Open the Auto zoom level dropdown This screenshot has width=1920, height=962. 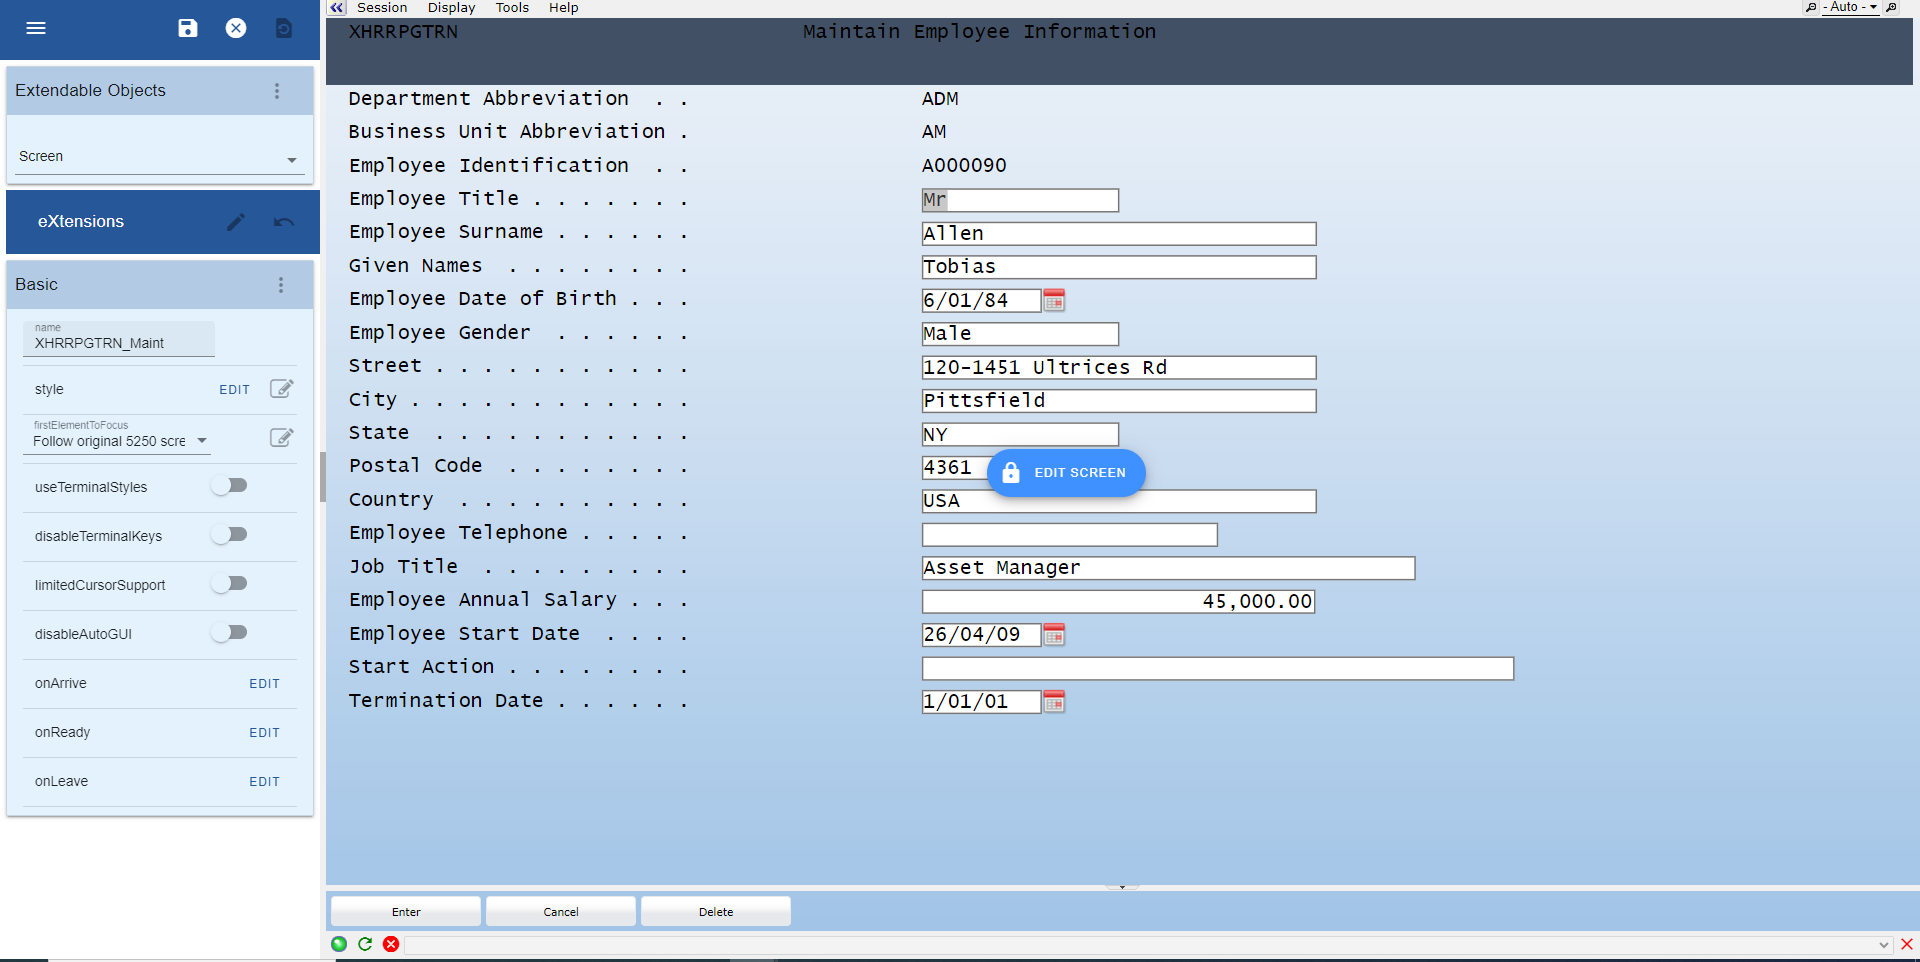[x=1851, y=7]
